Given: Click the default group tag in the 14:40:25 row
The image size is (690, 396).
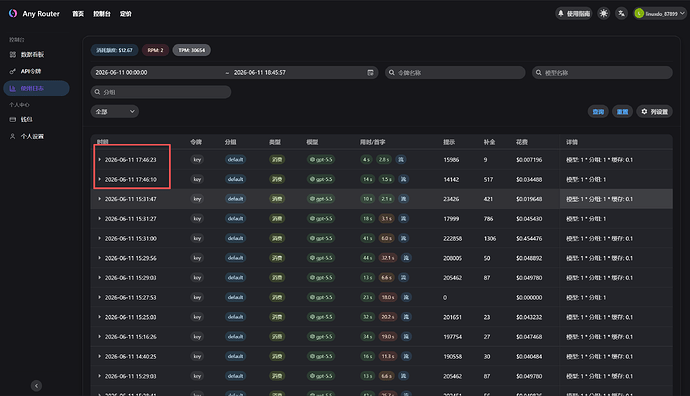Looking at the screenshot, I should pos(235,356).
